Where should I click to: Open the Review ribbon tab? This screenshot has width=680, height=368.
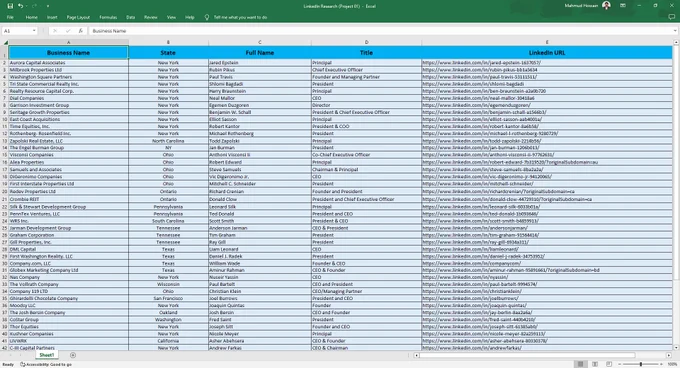tap(150, 17)
